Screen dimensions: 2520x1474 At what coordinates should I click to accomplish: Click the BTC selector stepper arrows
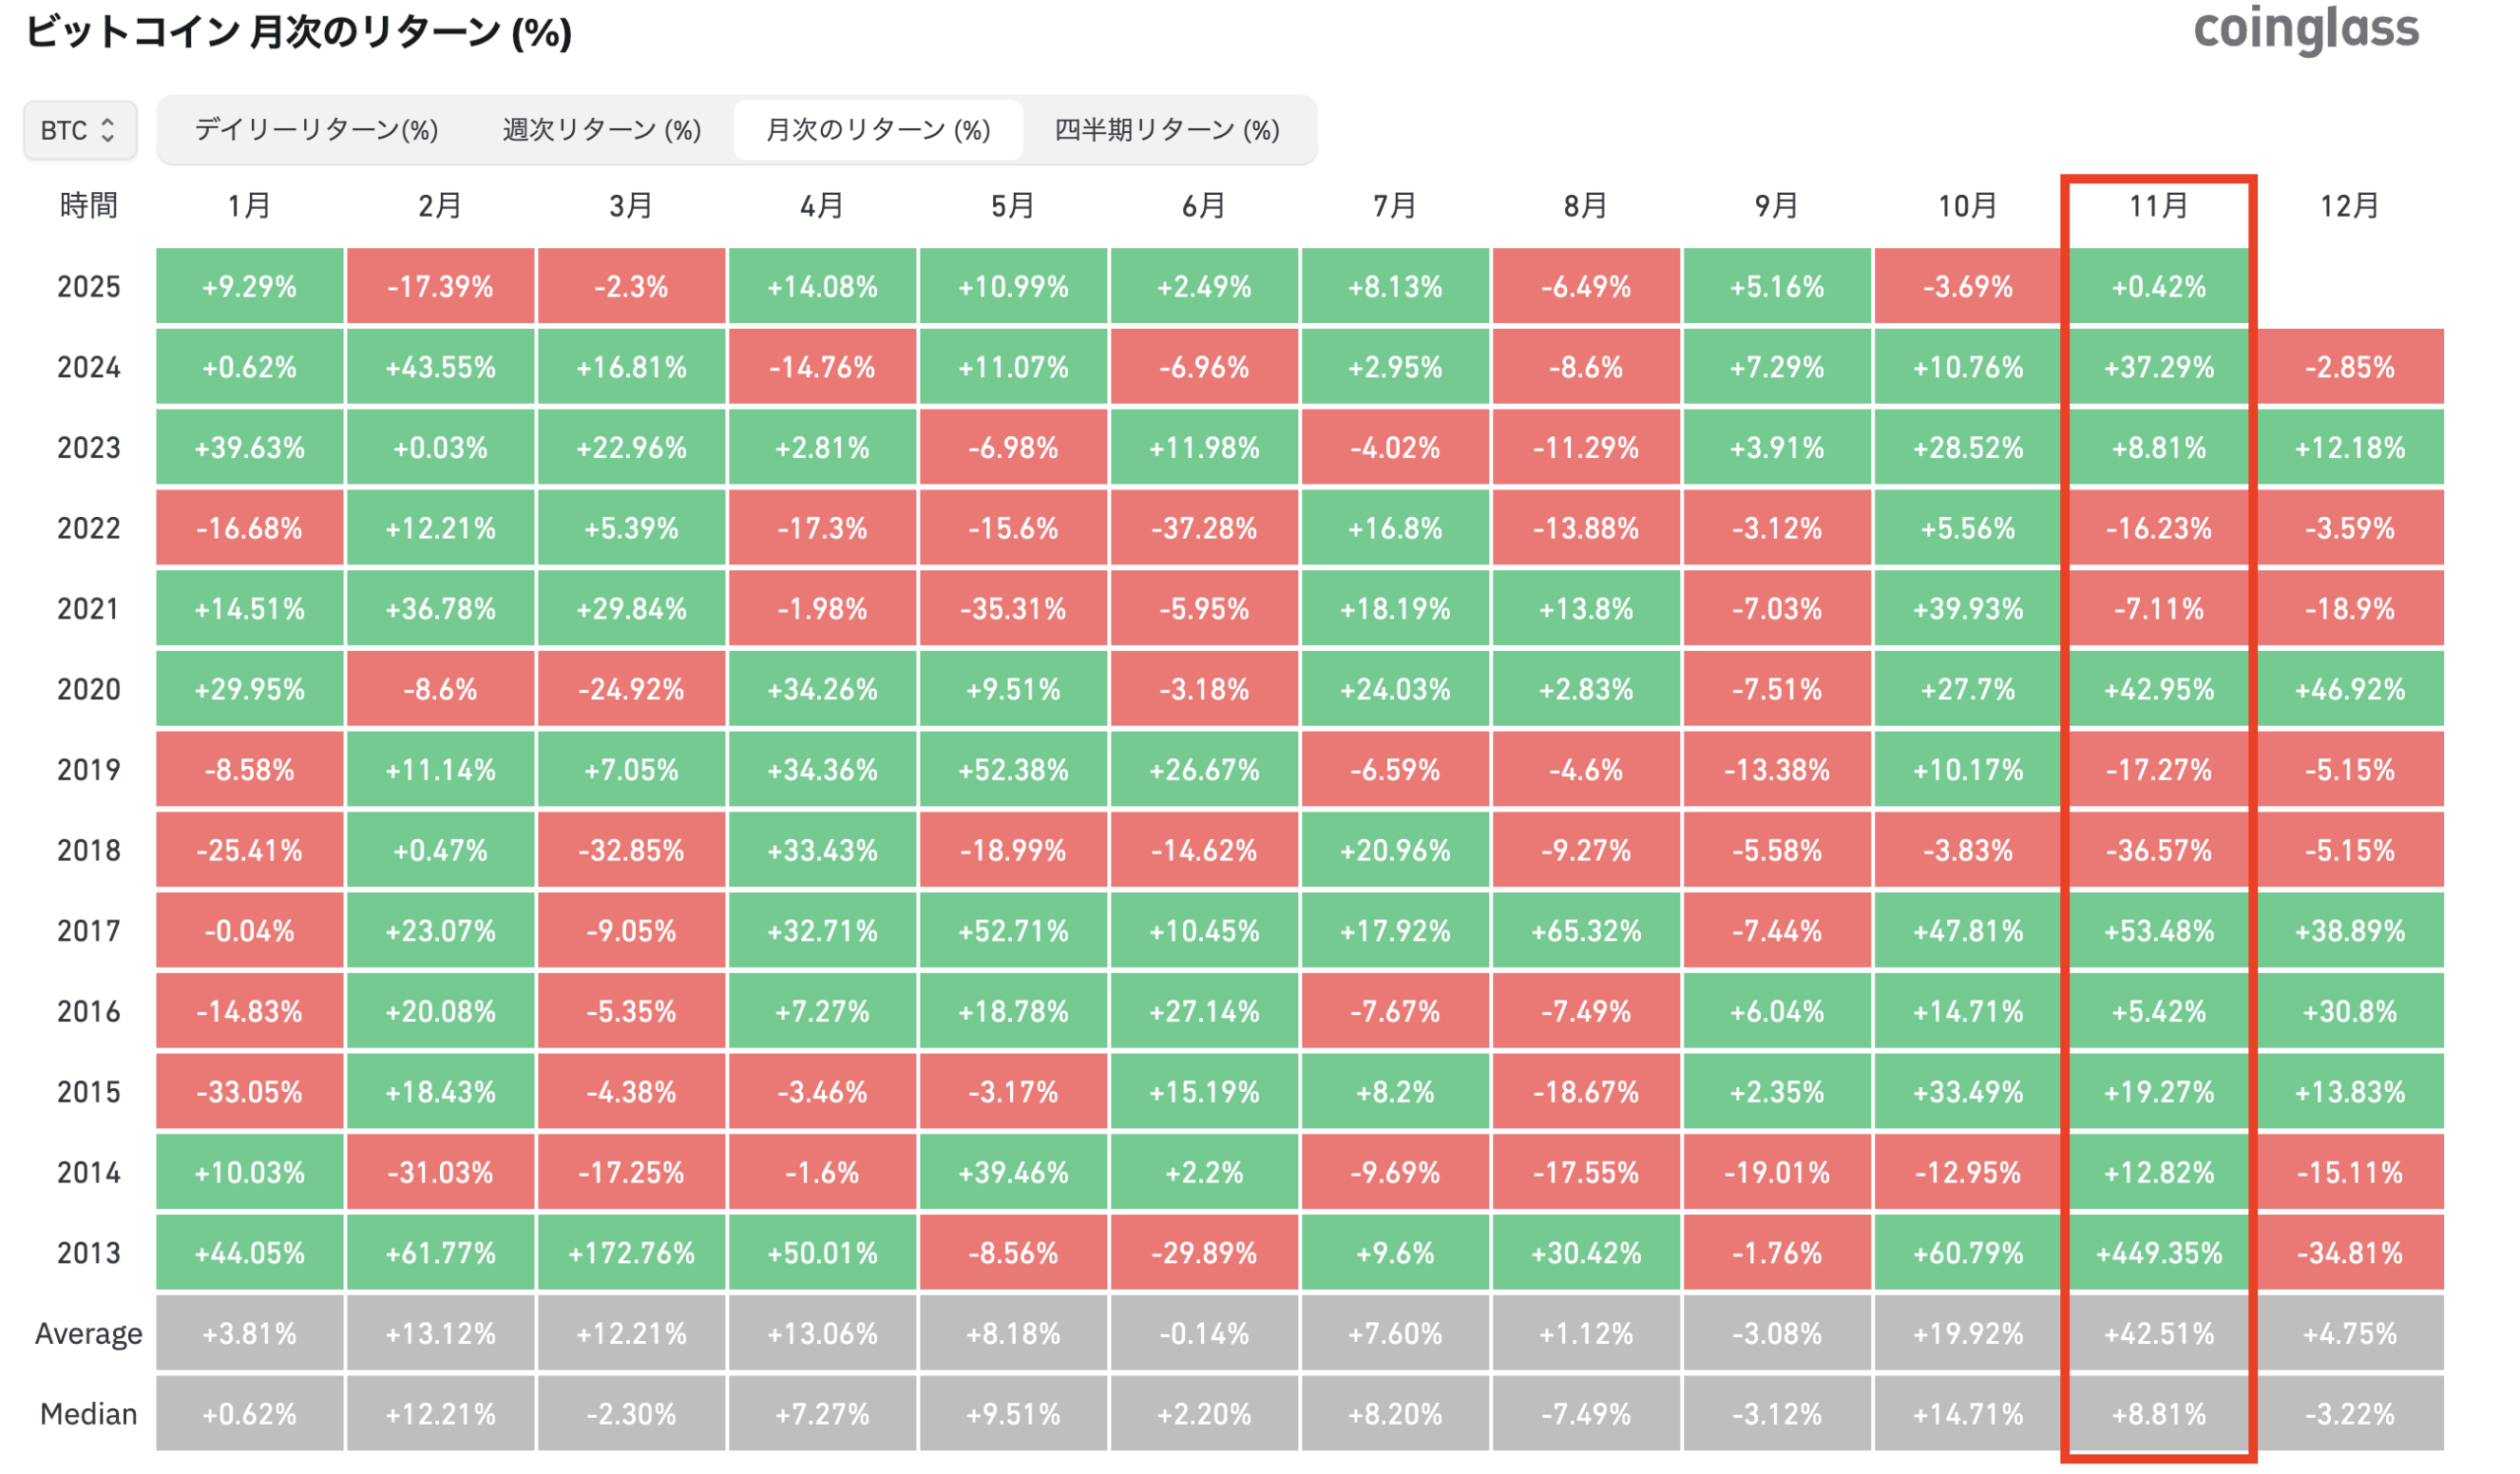(110, 128)
